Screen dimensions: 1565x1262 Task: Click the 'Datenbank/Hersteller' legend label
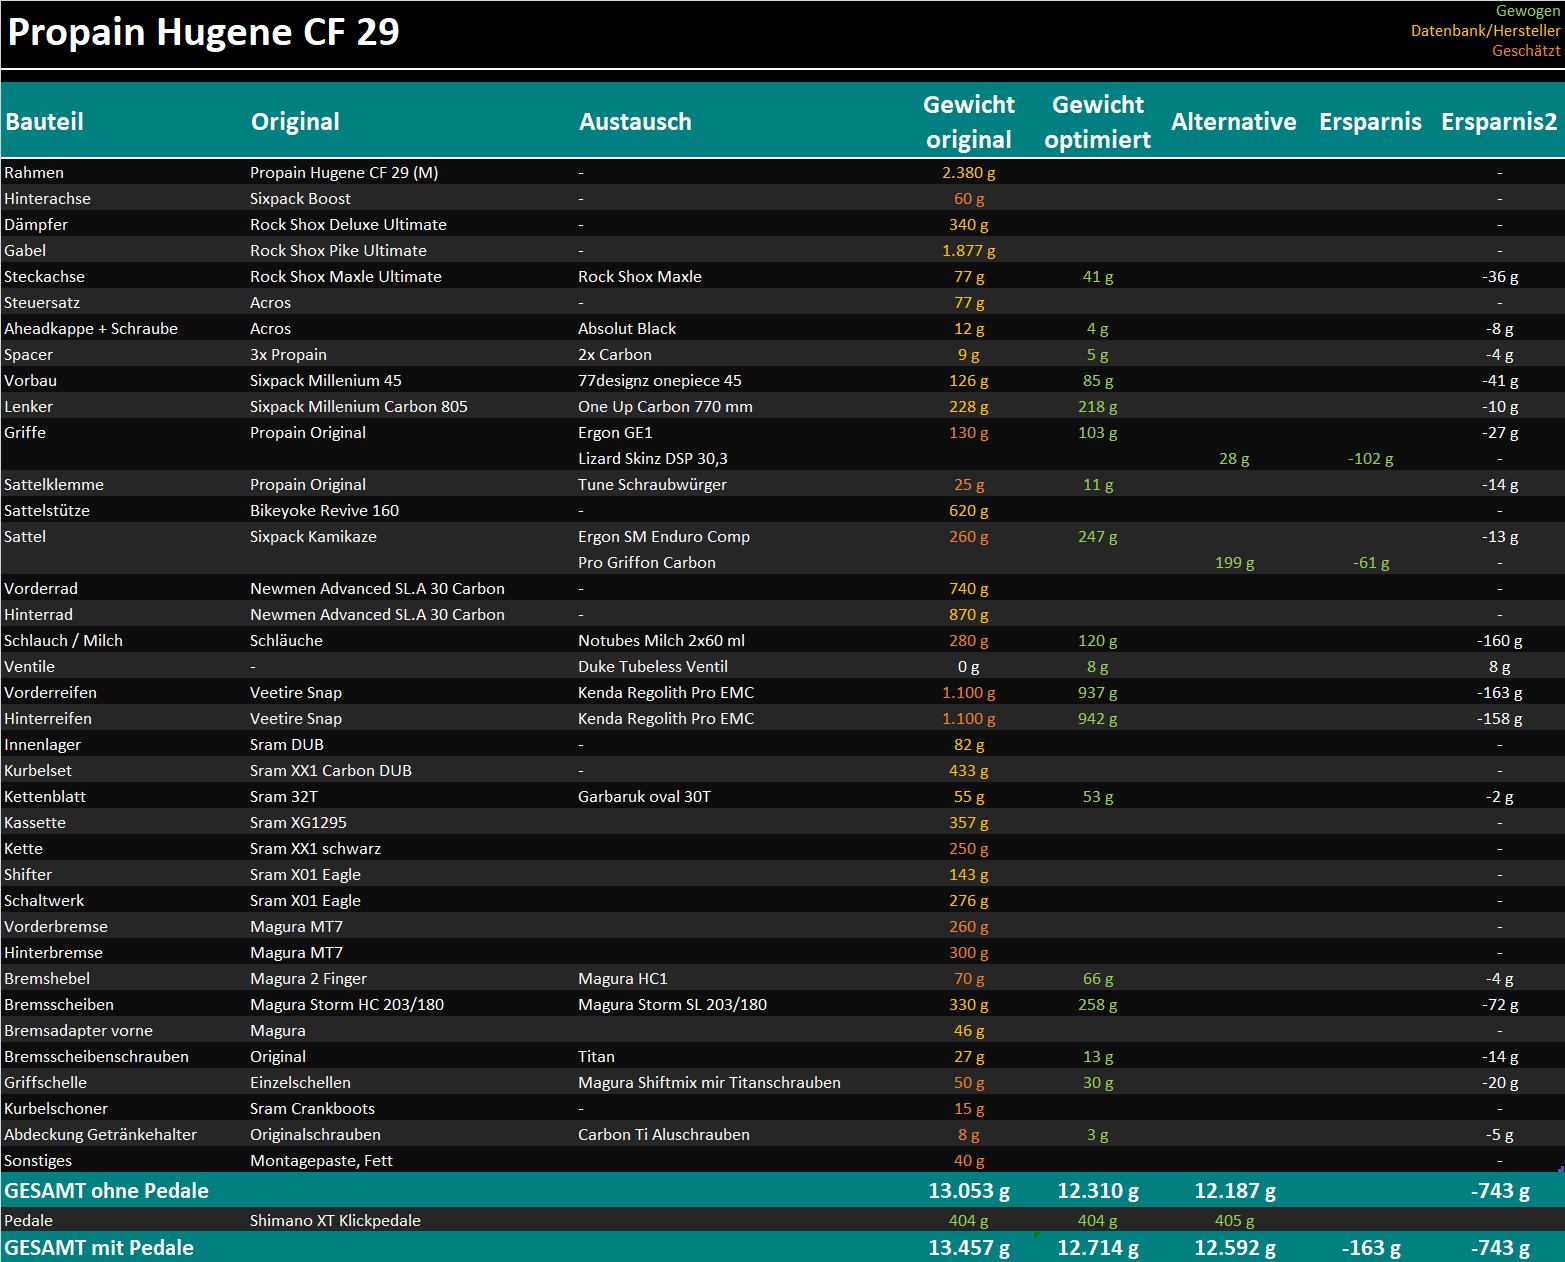click(1485, 31)
